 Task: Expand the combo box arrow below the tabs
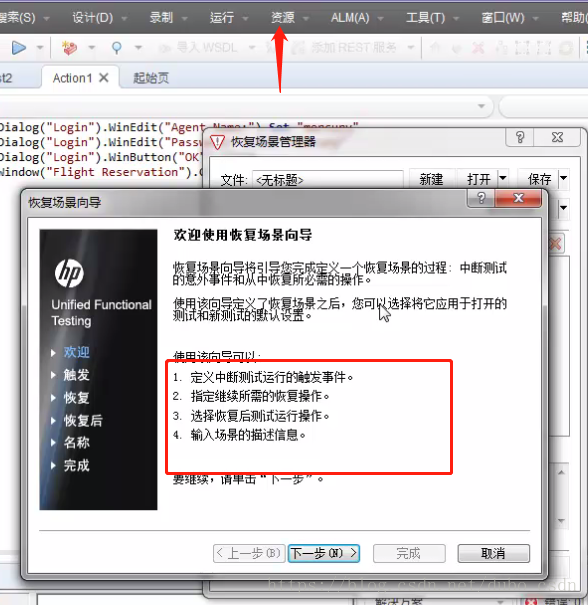pyautogui.click(x=481, y=106)
